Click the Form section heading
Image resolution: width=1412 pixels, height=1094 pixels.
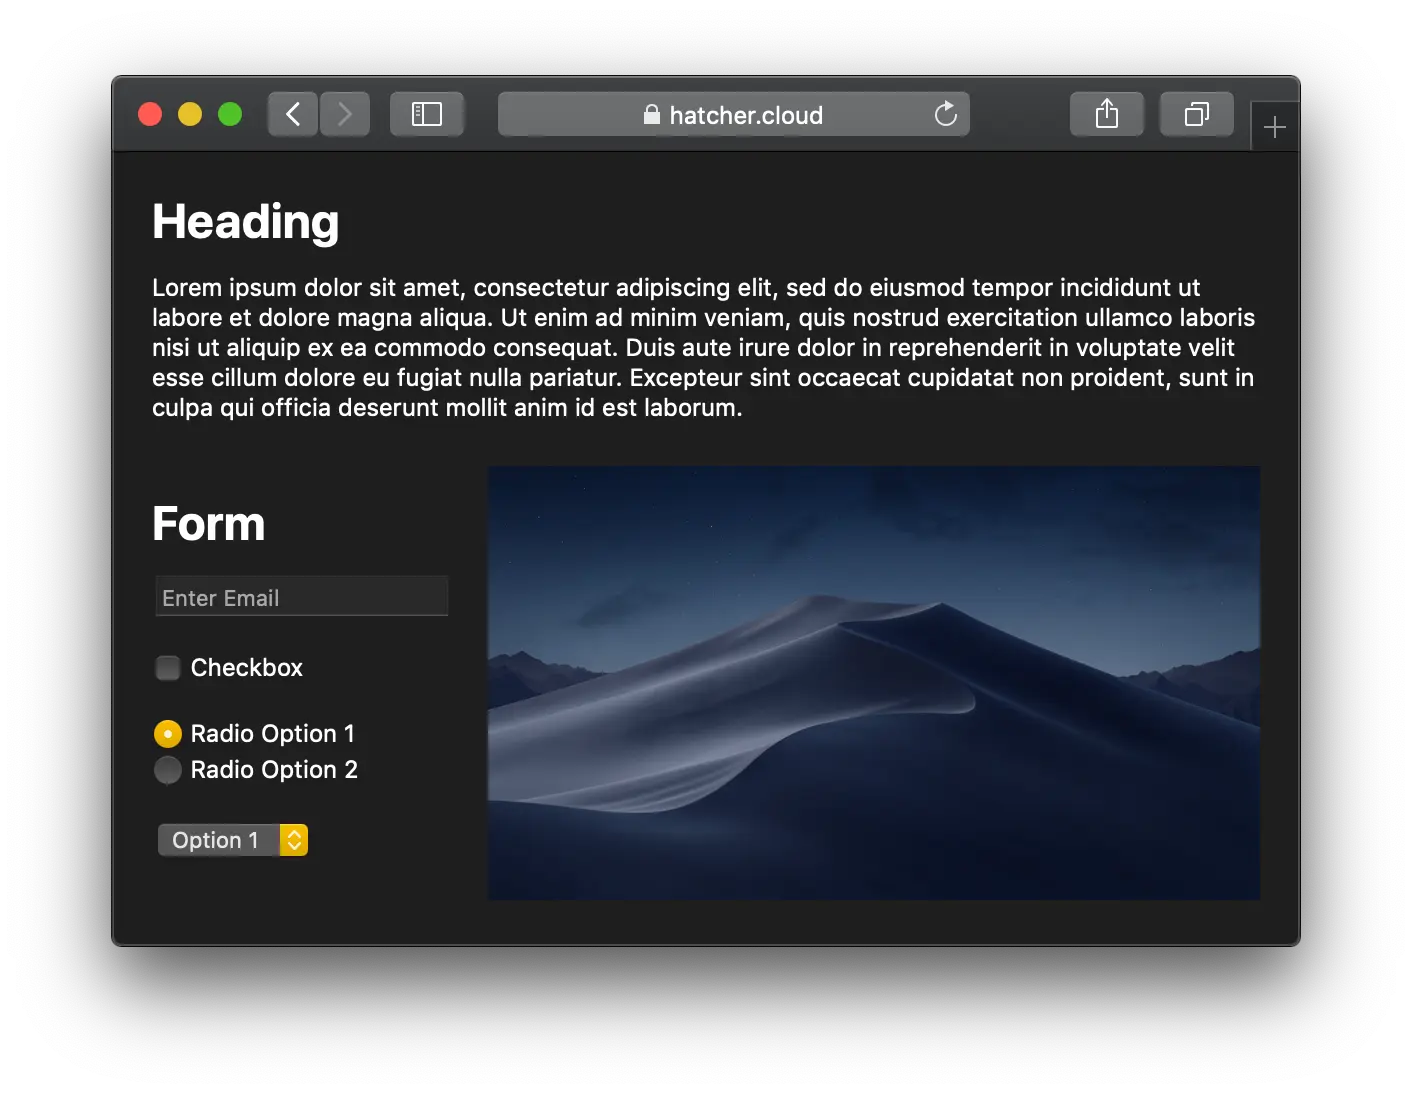tap(208, 523)
